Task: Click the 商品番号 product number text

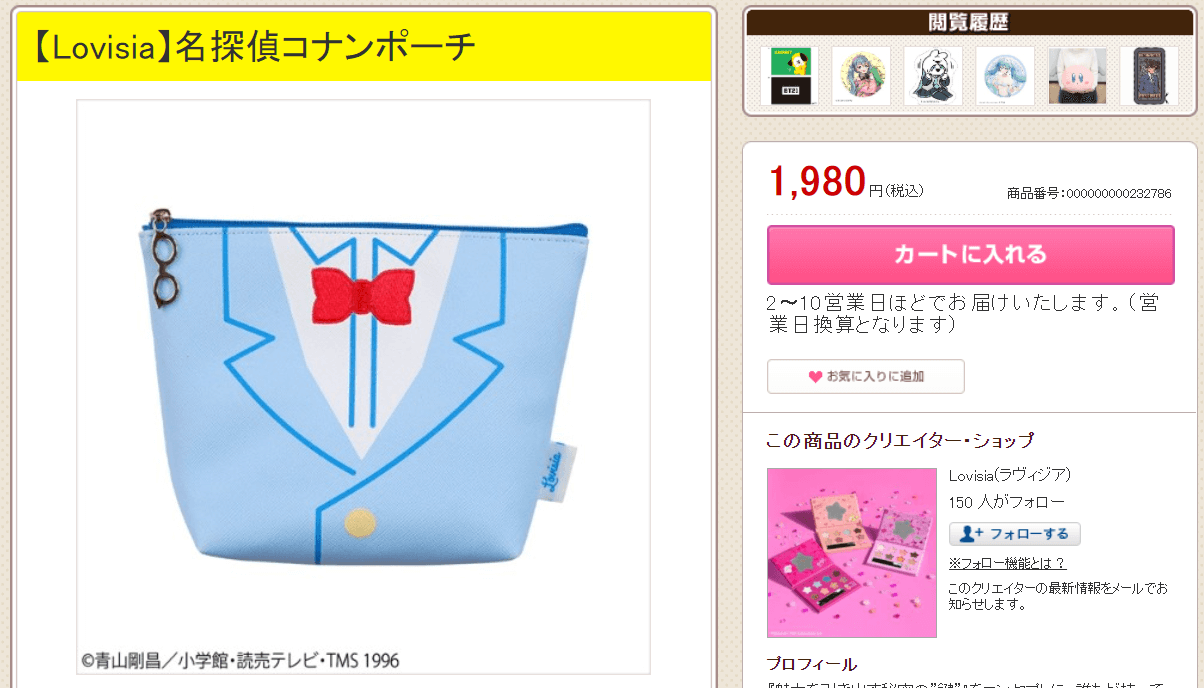Action: coord(1089,193)
